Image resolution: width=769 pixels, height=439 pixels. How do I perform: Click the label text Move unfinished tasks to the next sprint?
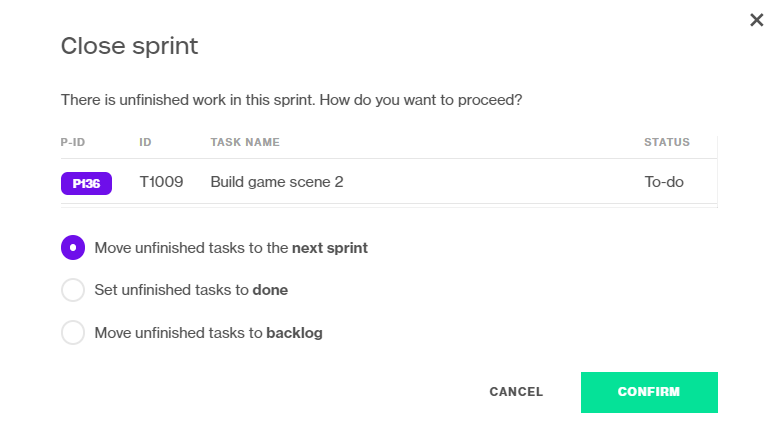pyautogui.click(x=231, y=248)
